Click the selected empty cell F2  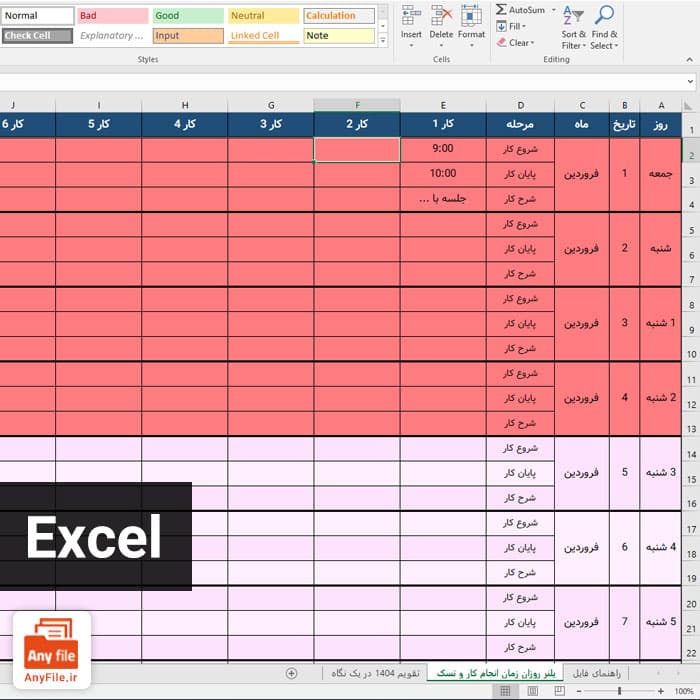point(357,150)
